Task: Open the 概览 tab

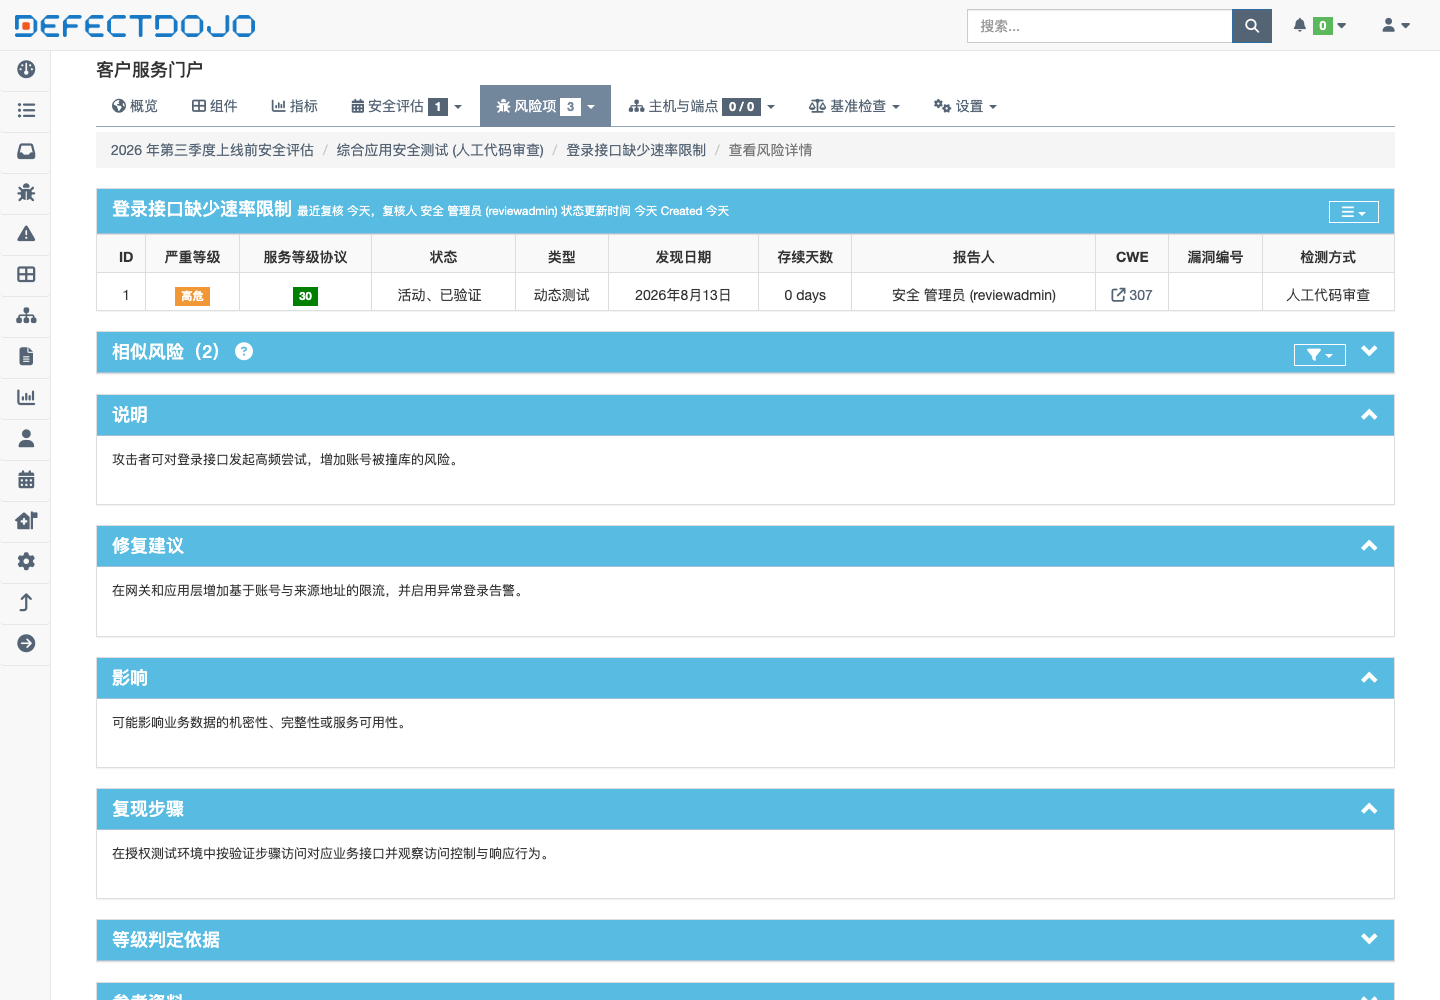Action: pyautogui.click(x=135, y=106)
